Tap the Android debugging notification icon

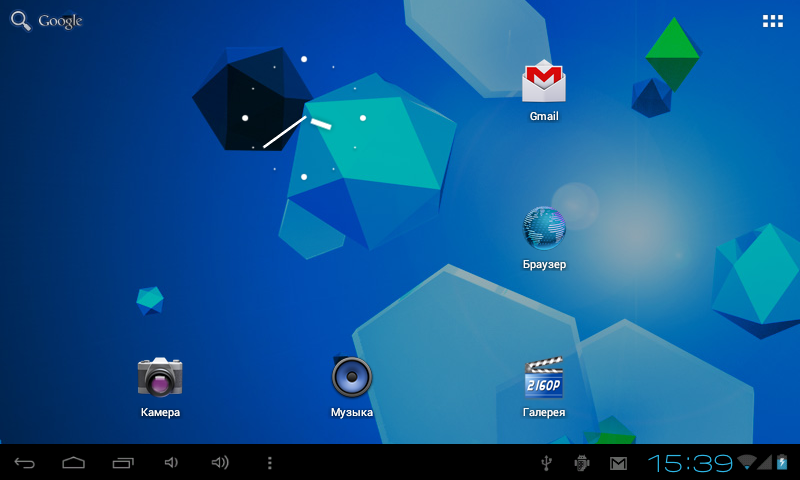582,463
